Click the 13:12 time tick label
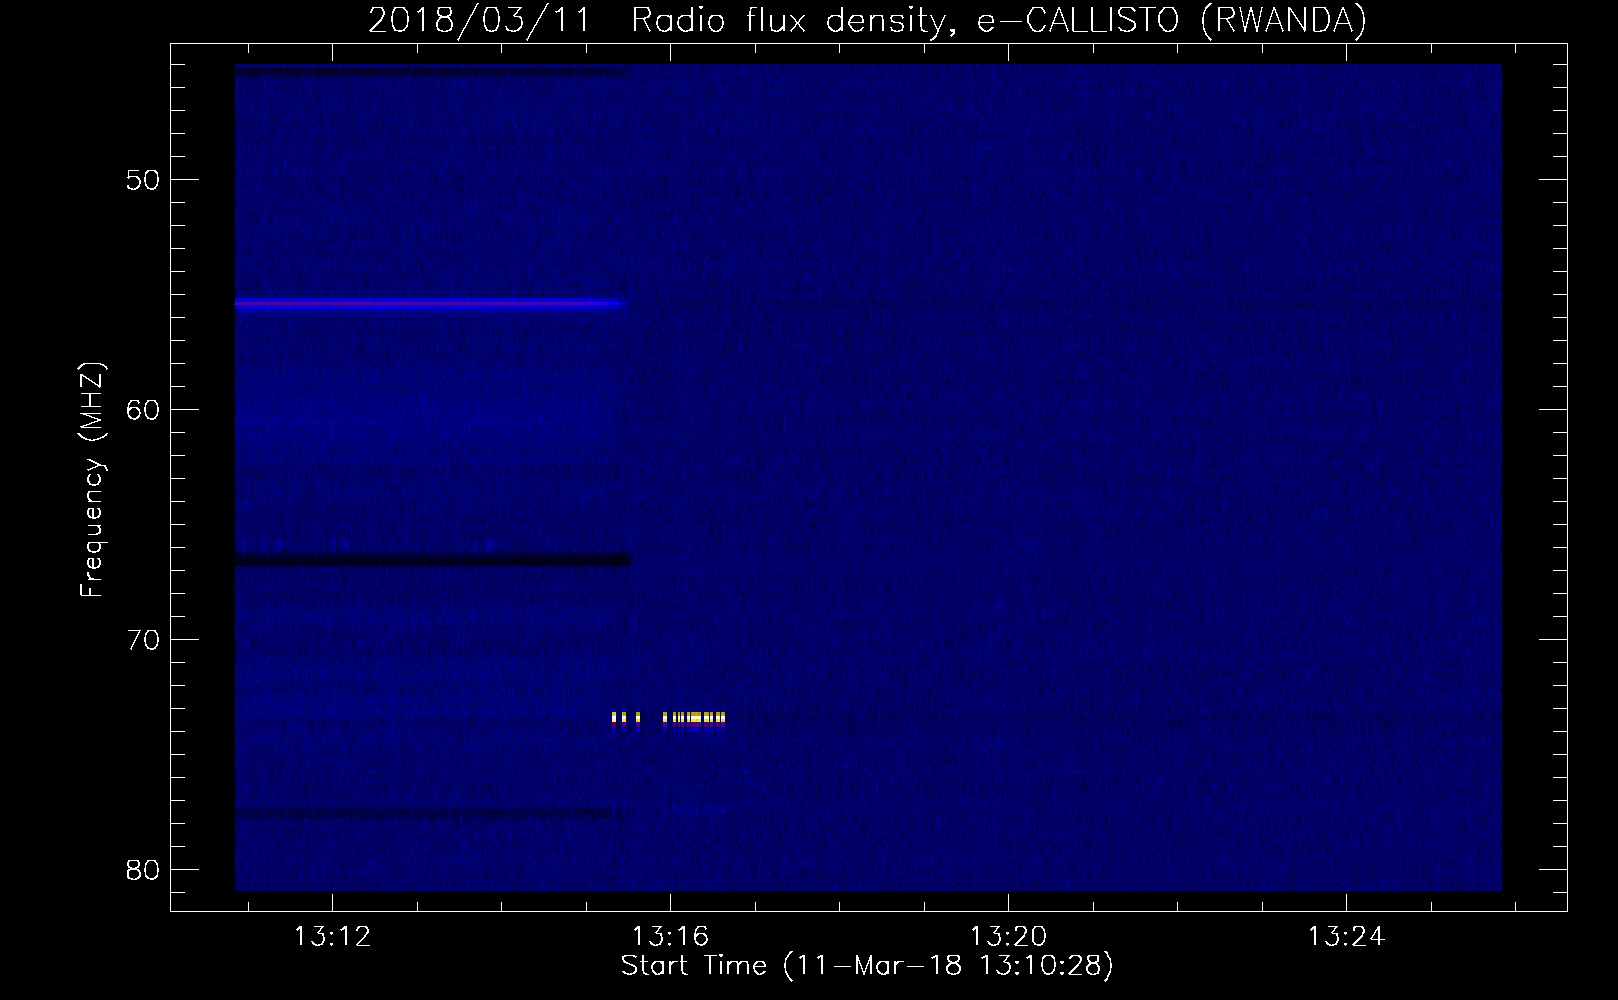The width and height of the screenshot is (1618, 1000). (x=332, y=936)
